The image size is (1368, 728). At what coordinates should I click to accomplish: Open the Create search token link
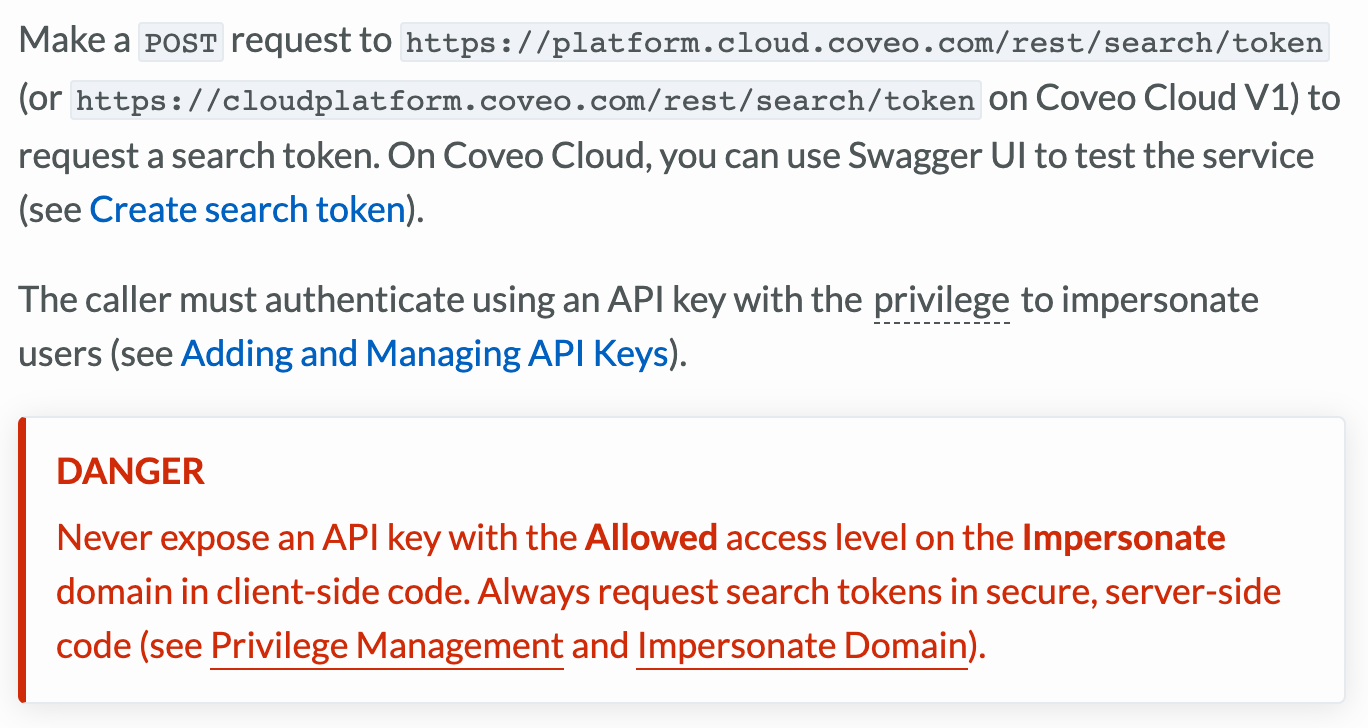coord(247,210)
